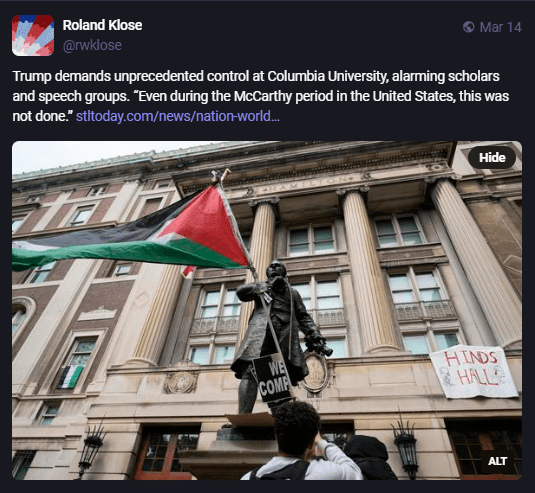Click the globe public visibility icon
Screen dimensions: 535x493
tap(468, 27)
